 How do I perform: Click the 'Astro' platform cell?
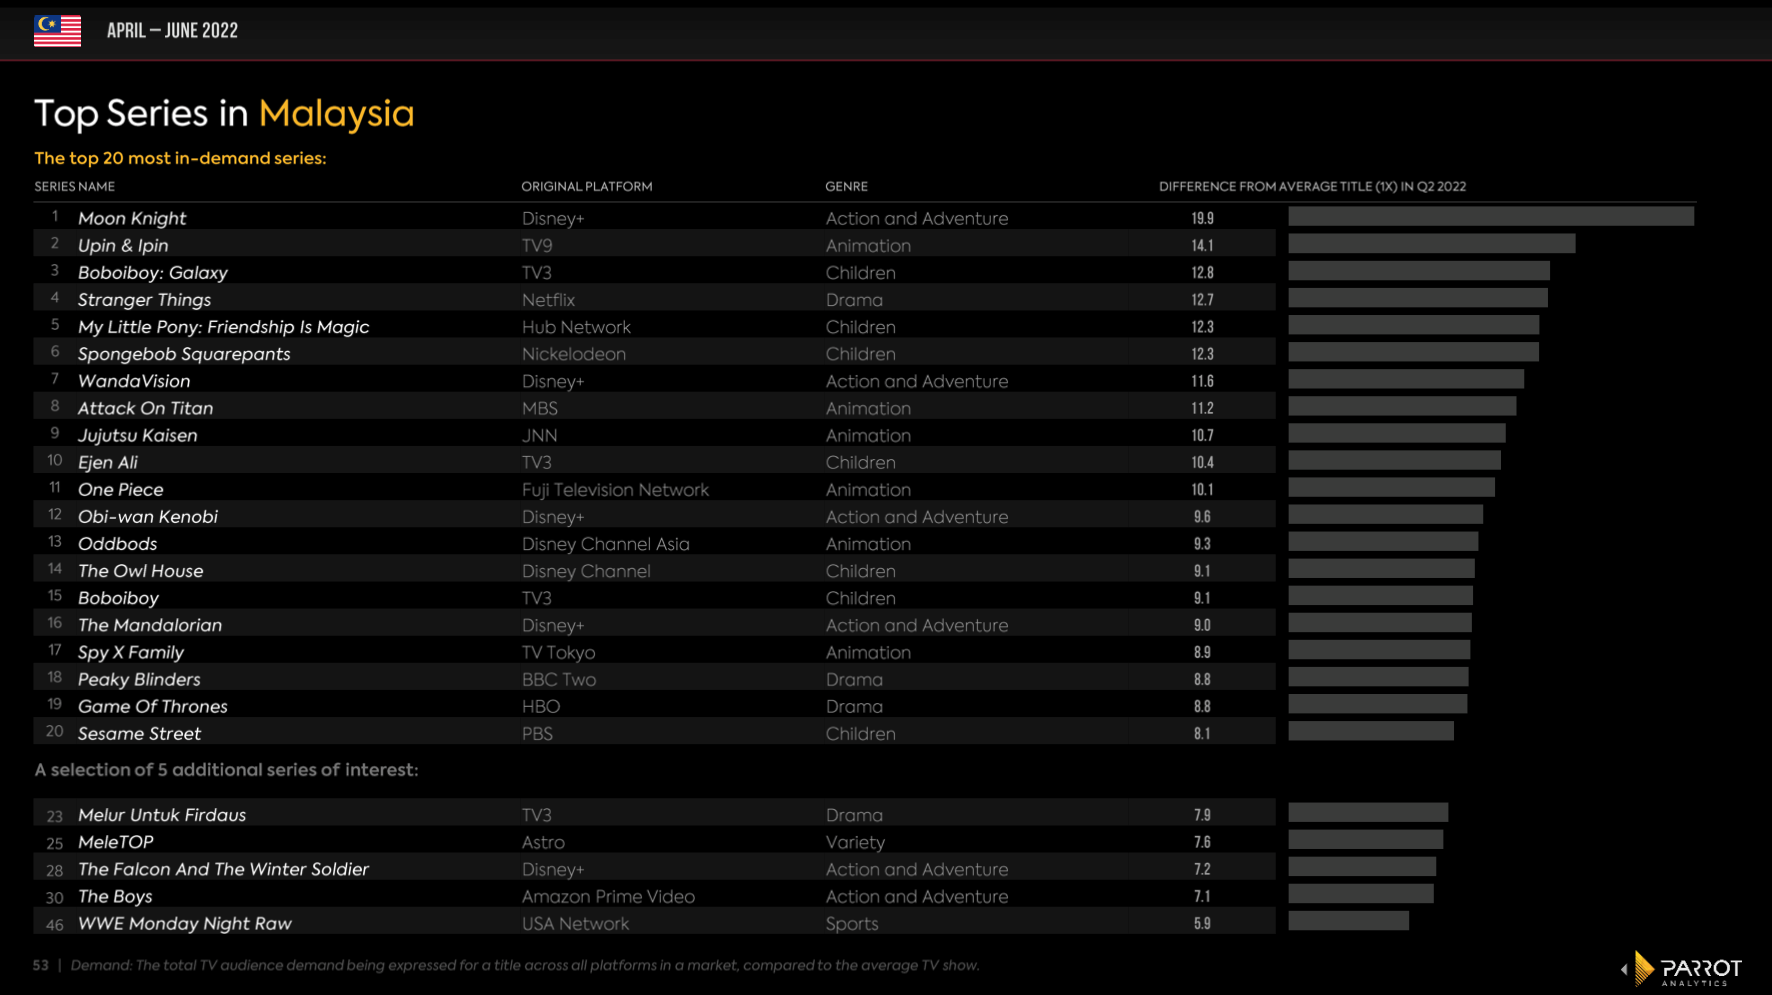543,842
